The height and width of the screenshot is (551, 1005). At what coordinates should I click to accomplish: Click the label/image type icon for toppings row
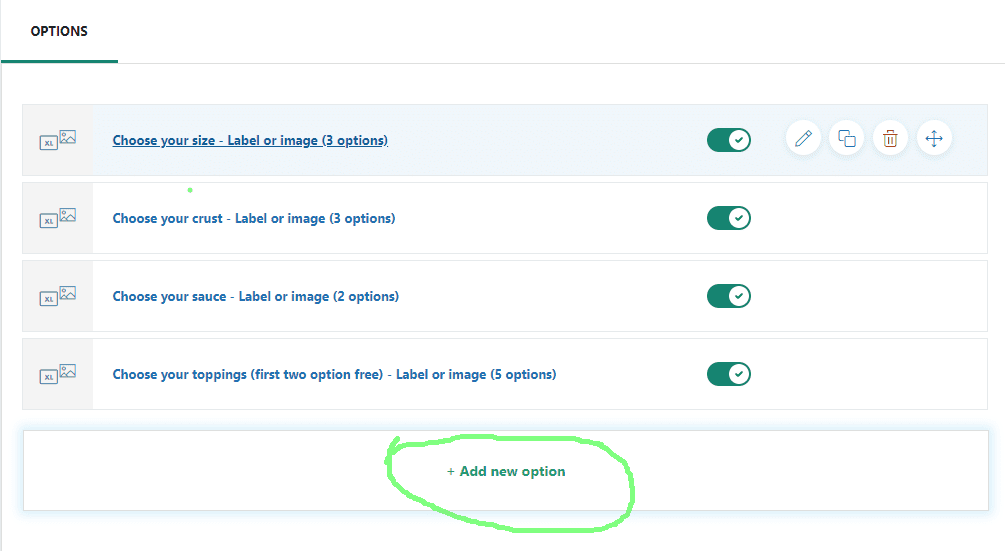tap(58, 375)
